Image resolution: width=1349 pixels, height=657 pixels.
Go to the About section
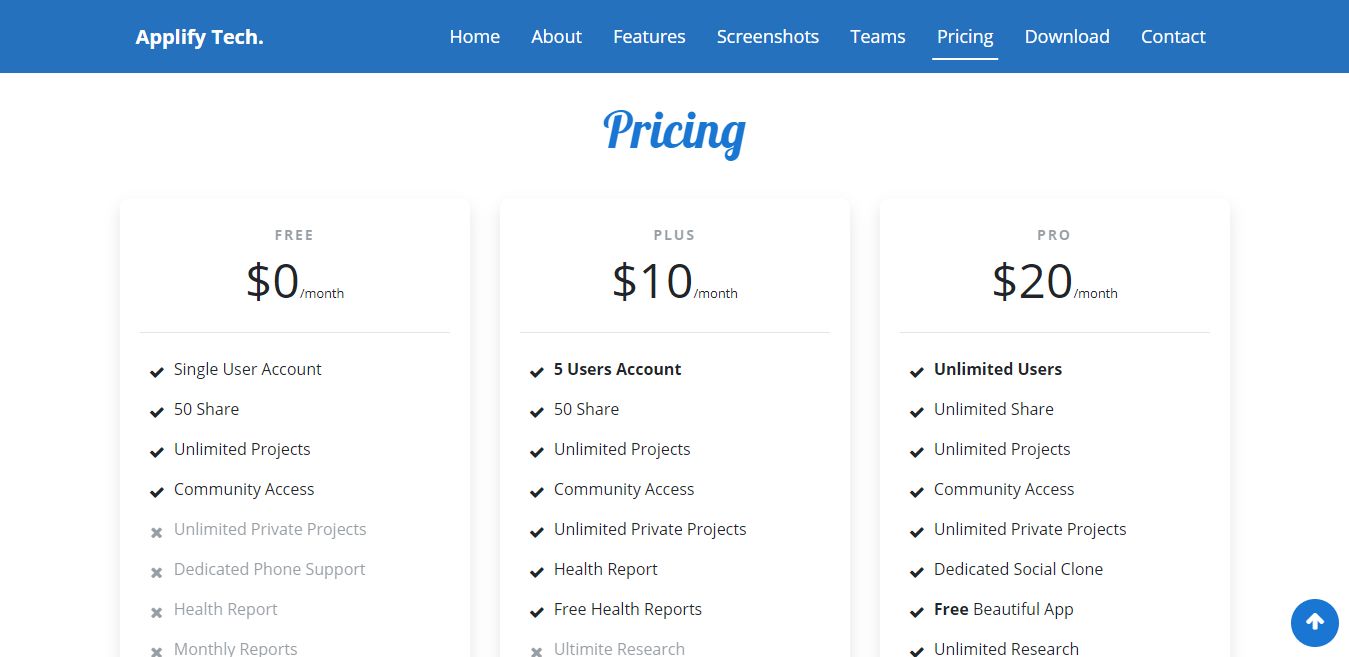click(556, 36)
